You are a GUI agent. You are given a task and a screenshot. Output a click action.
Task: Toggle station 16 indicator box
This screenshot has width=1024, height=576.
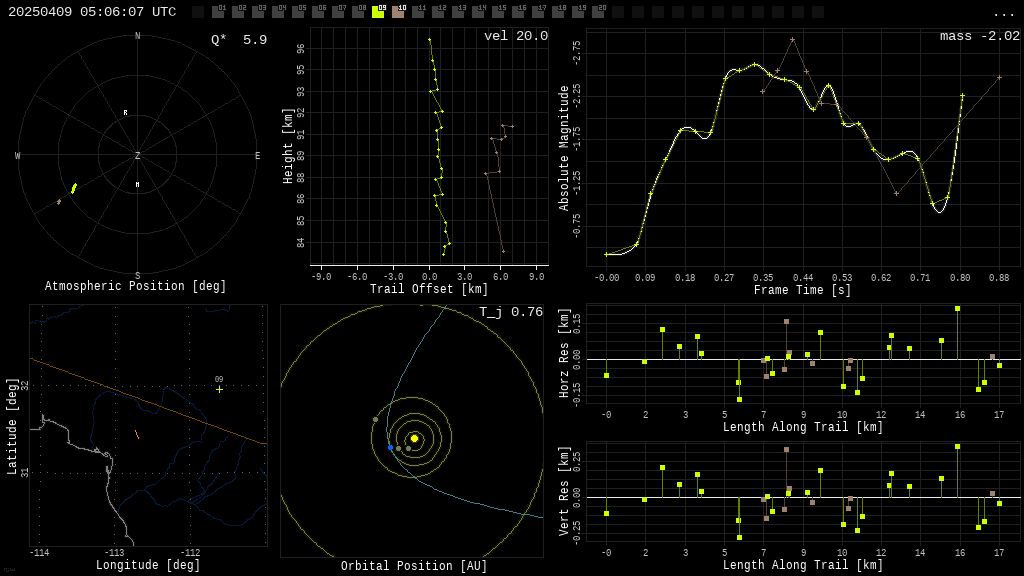pyautogui.click(x=518, y=12)
